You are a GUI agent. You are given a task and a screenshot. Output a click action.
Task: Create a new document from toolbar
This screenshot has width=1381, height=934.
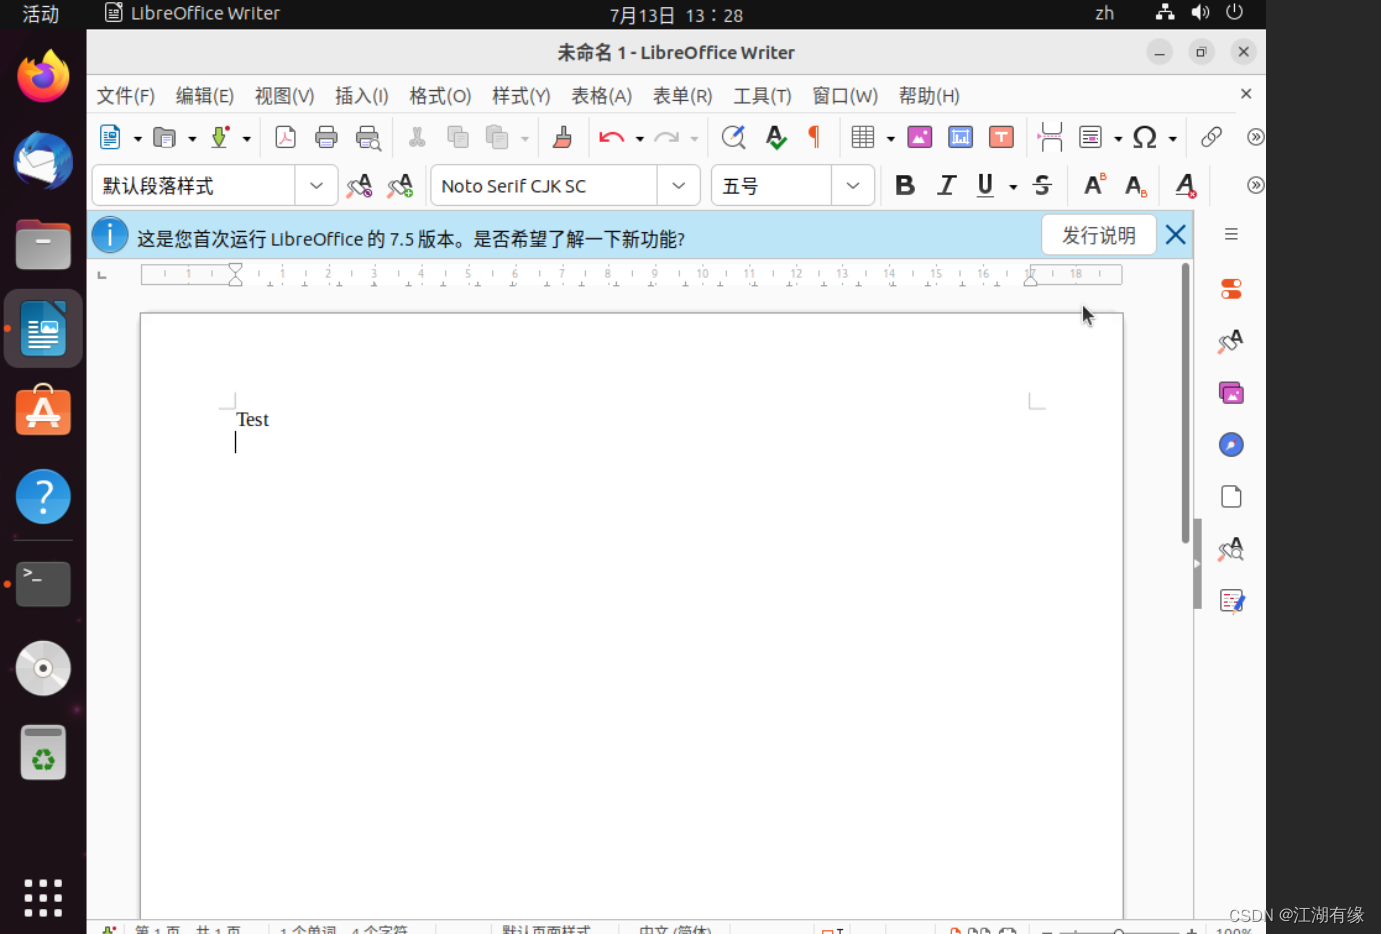[110, 137]
